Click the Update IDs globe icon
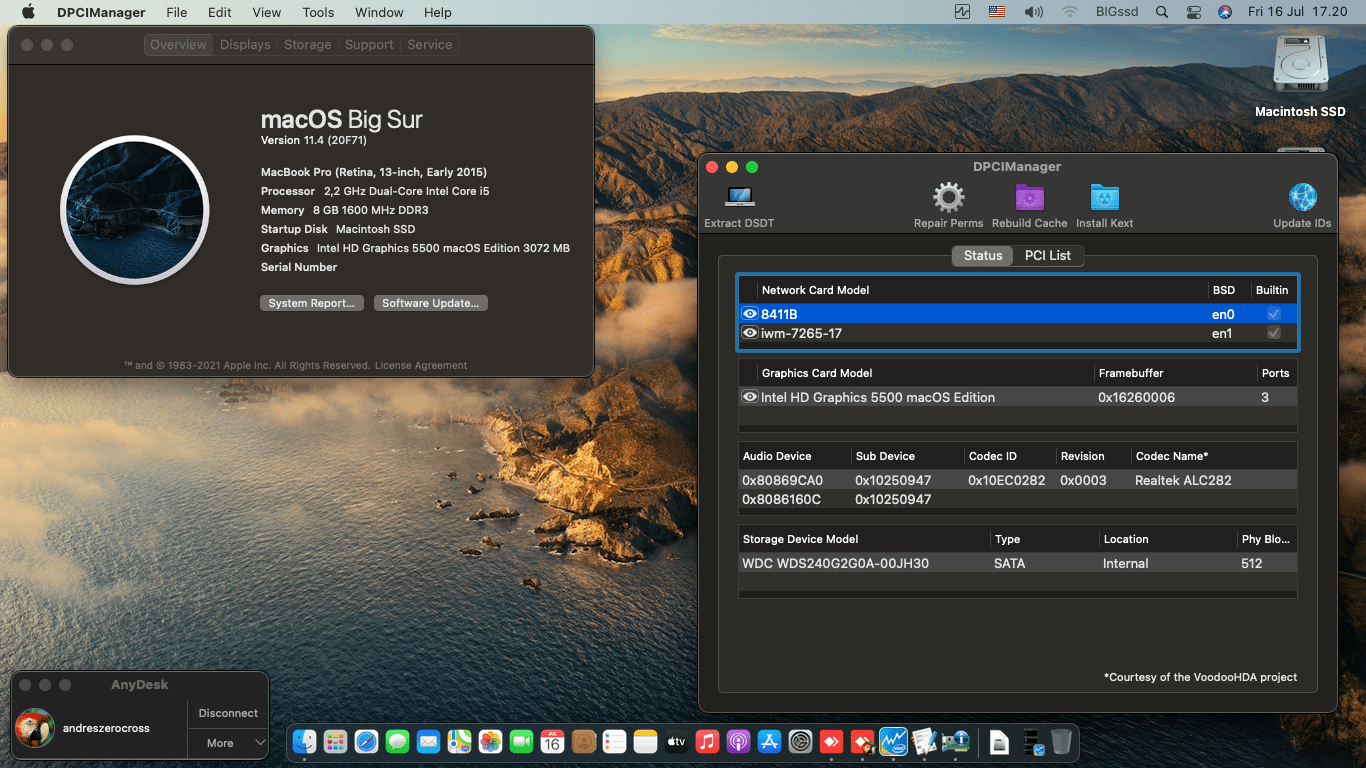This screenshot has height=768, width=1366. [1302, 197]
